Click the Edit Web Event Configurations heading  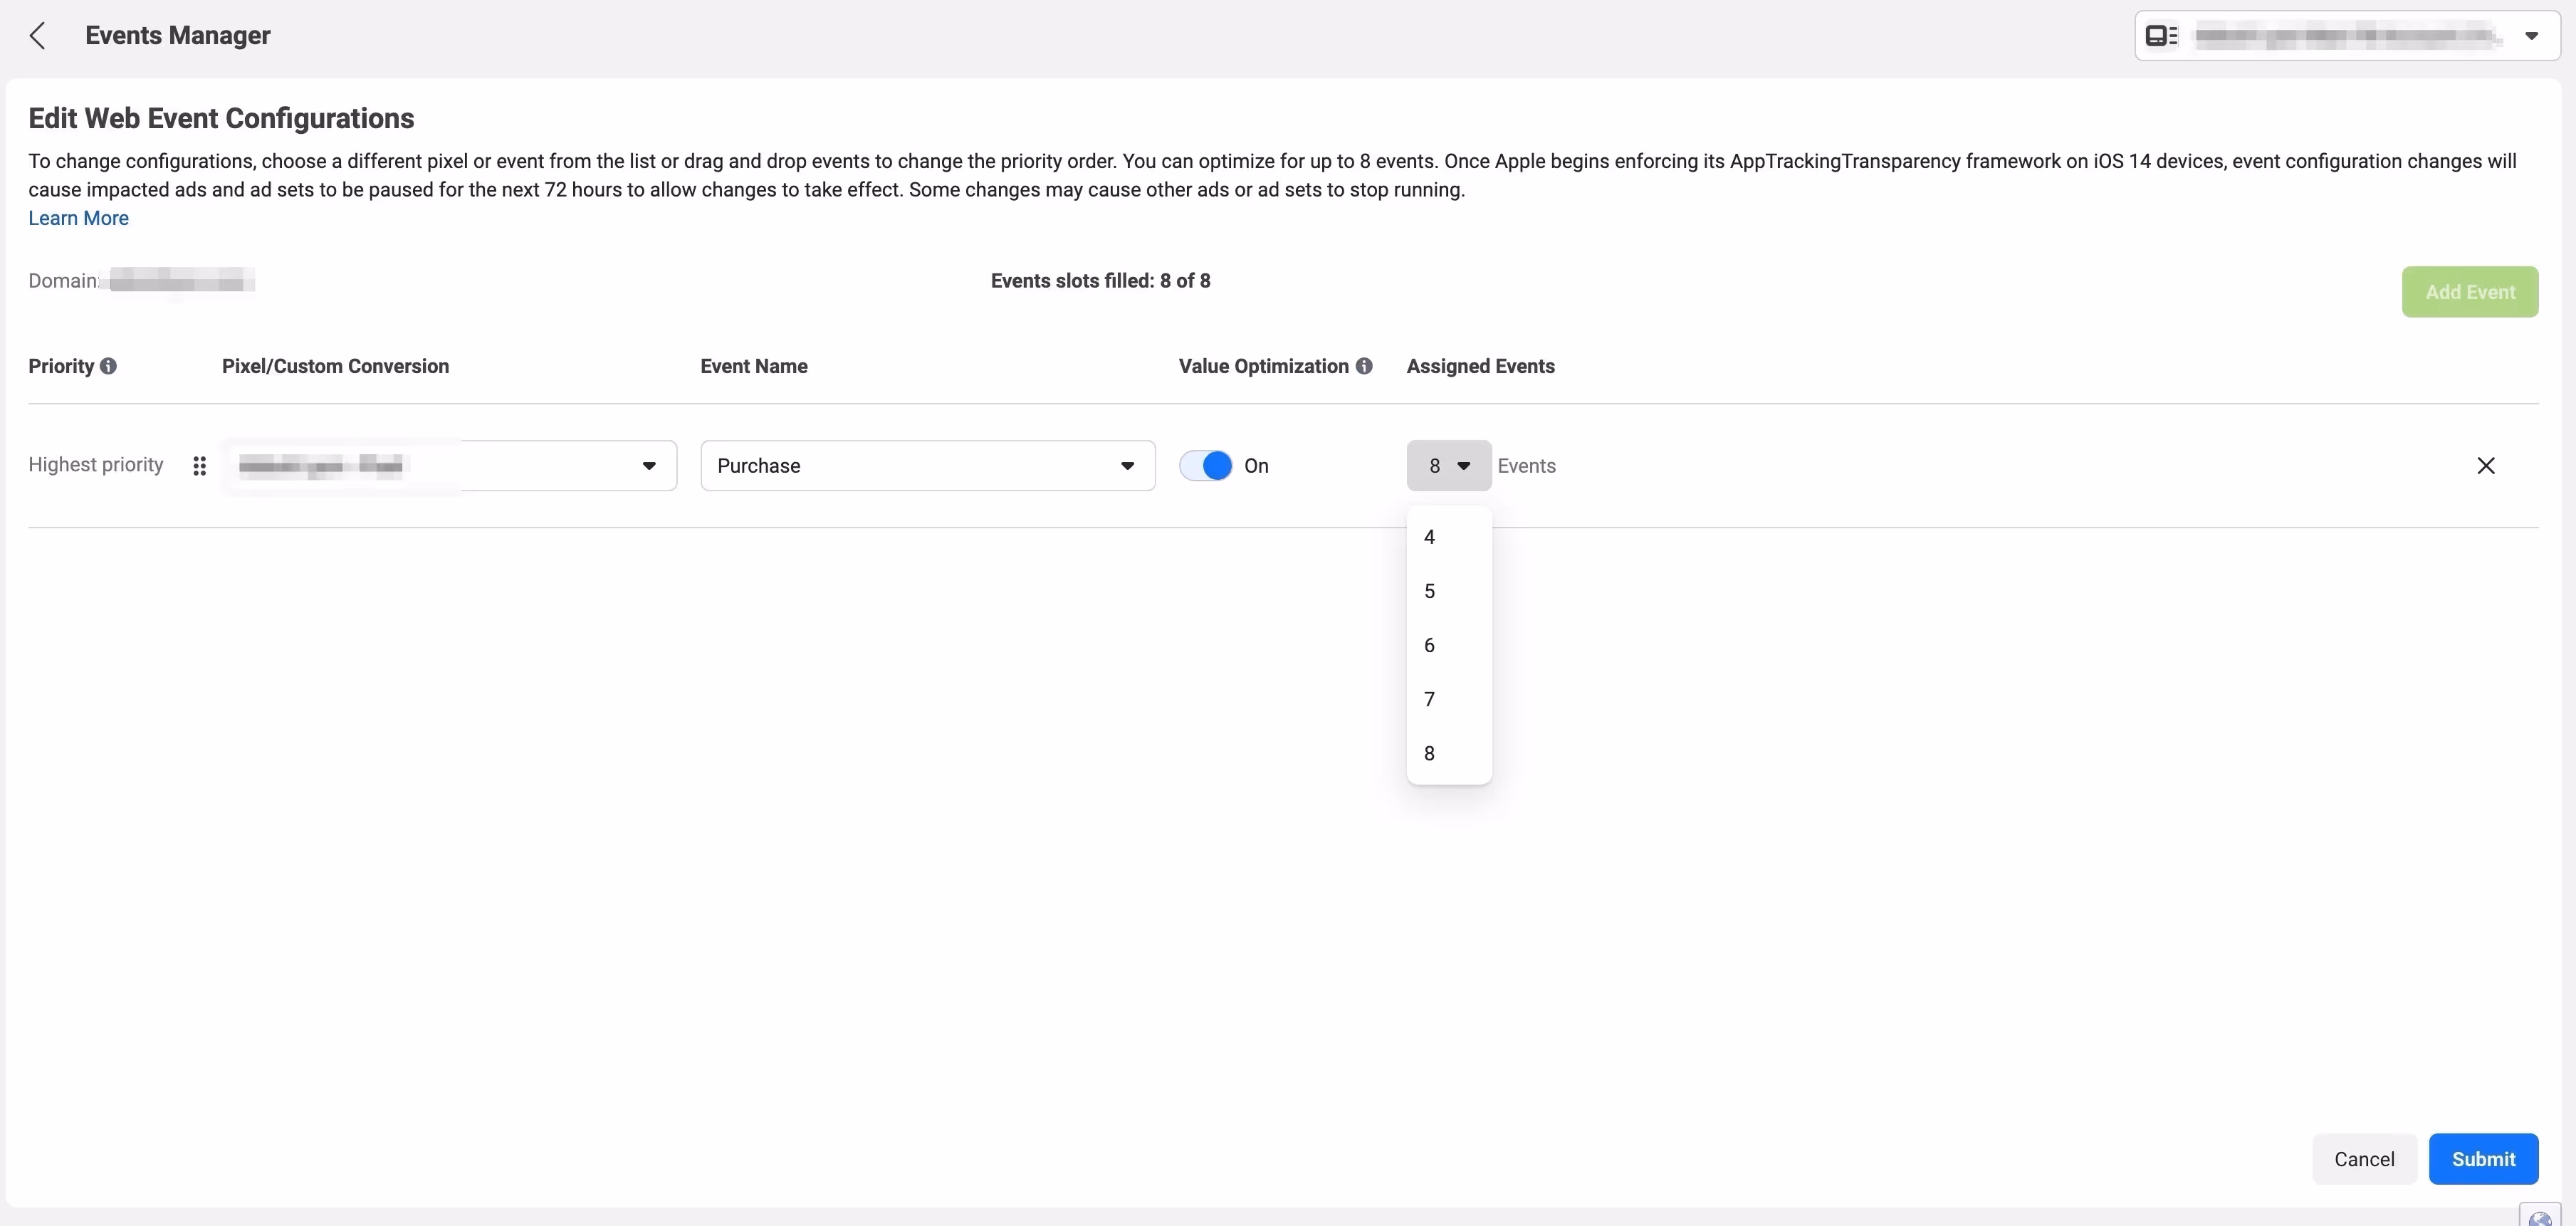(221, 118)
